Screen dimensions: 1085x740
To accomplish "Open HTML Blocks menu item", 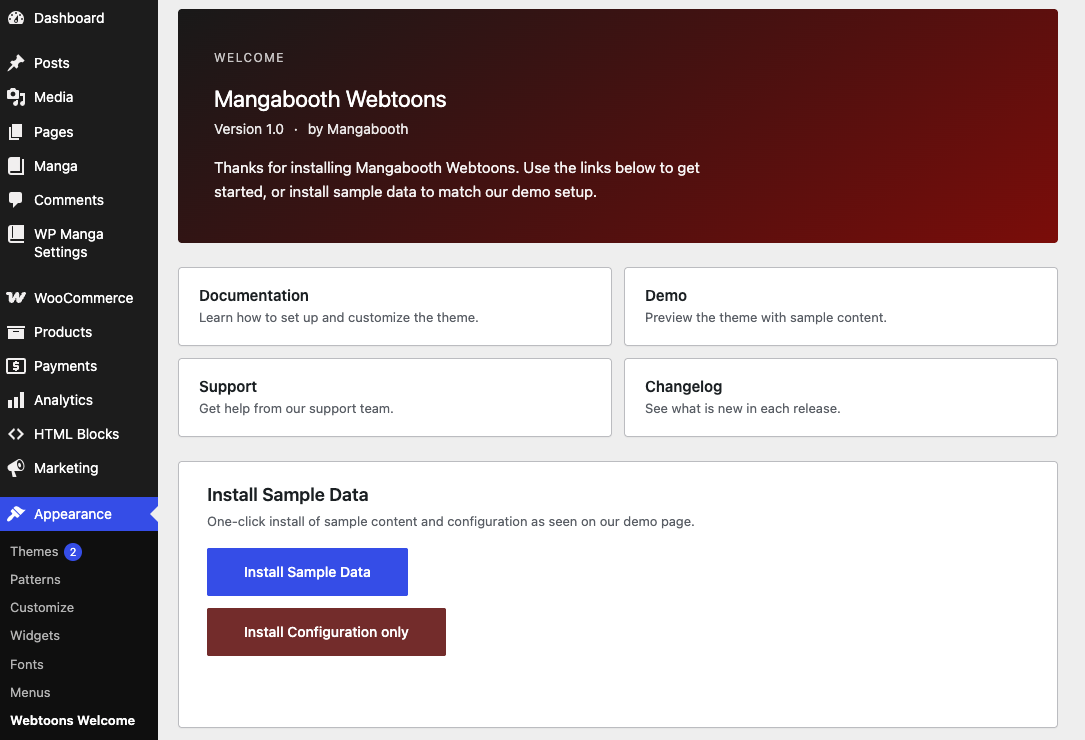I will [77, 434].
